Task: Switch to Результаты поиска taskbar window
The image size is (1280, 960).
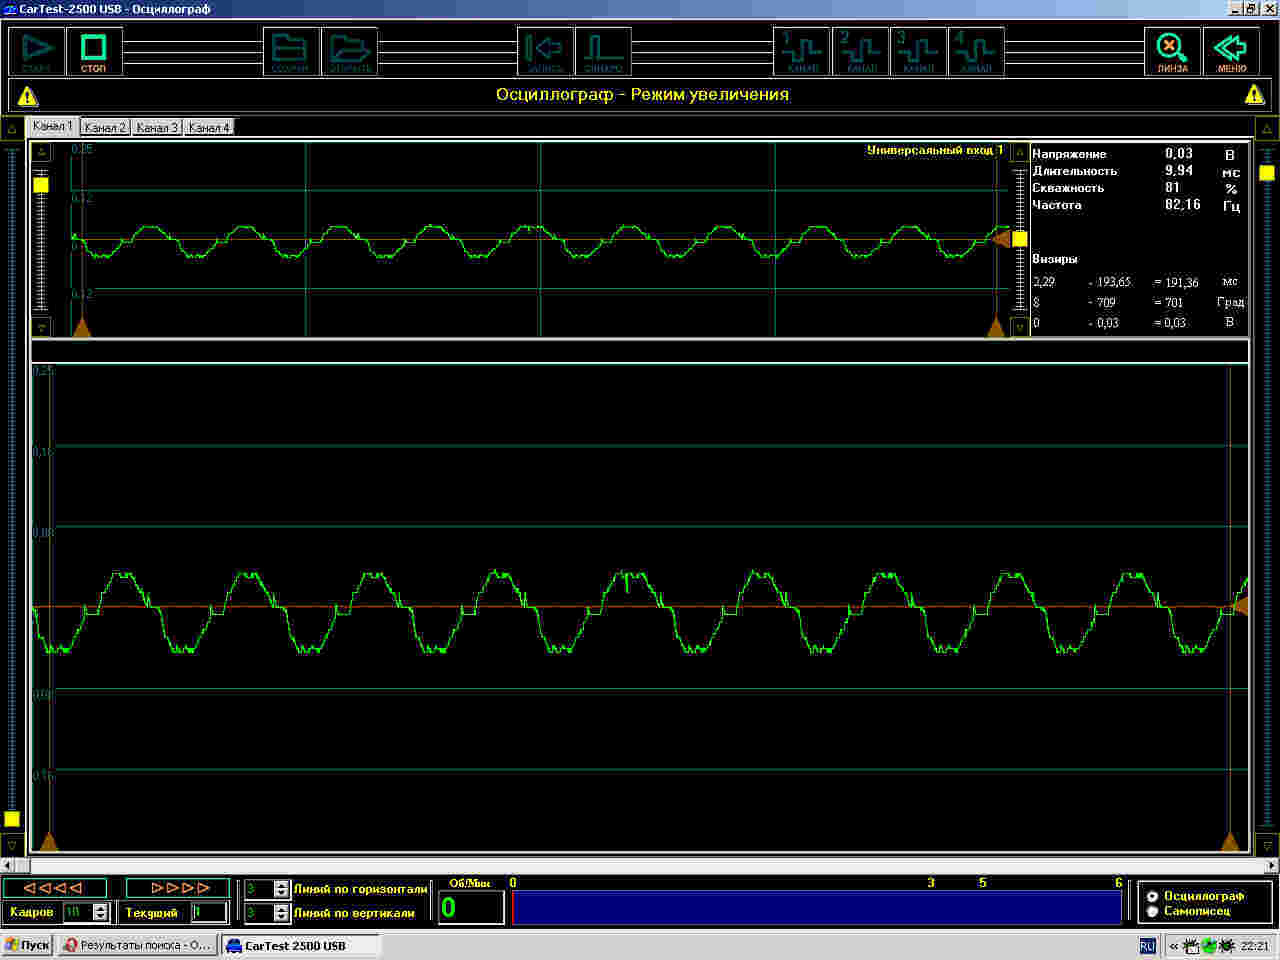Action: 137,945
